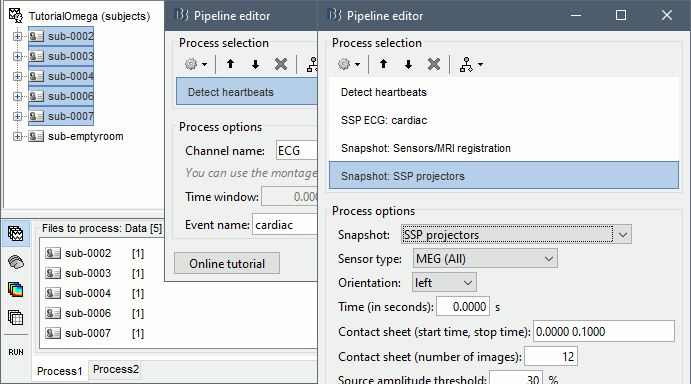Select Detect heartbeats in right Pipeline editor
The width and height of the screenshot is (691, 384).
[x=504, y=92]
